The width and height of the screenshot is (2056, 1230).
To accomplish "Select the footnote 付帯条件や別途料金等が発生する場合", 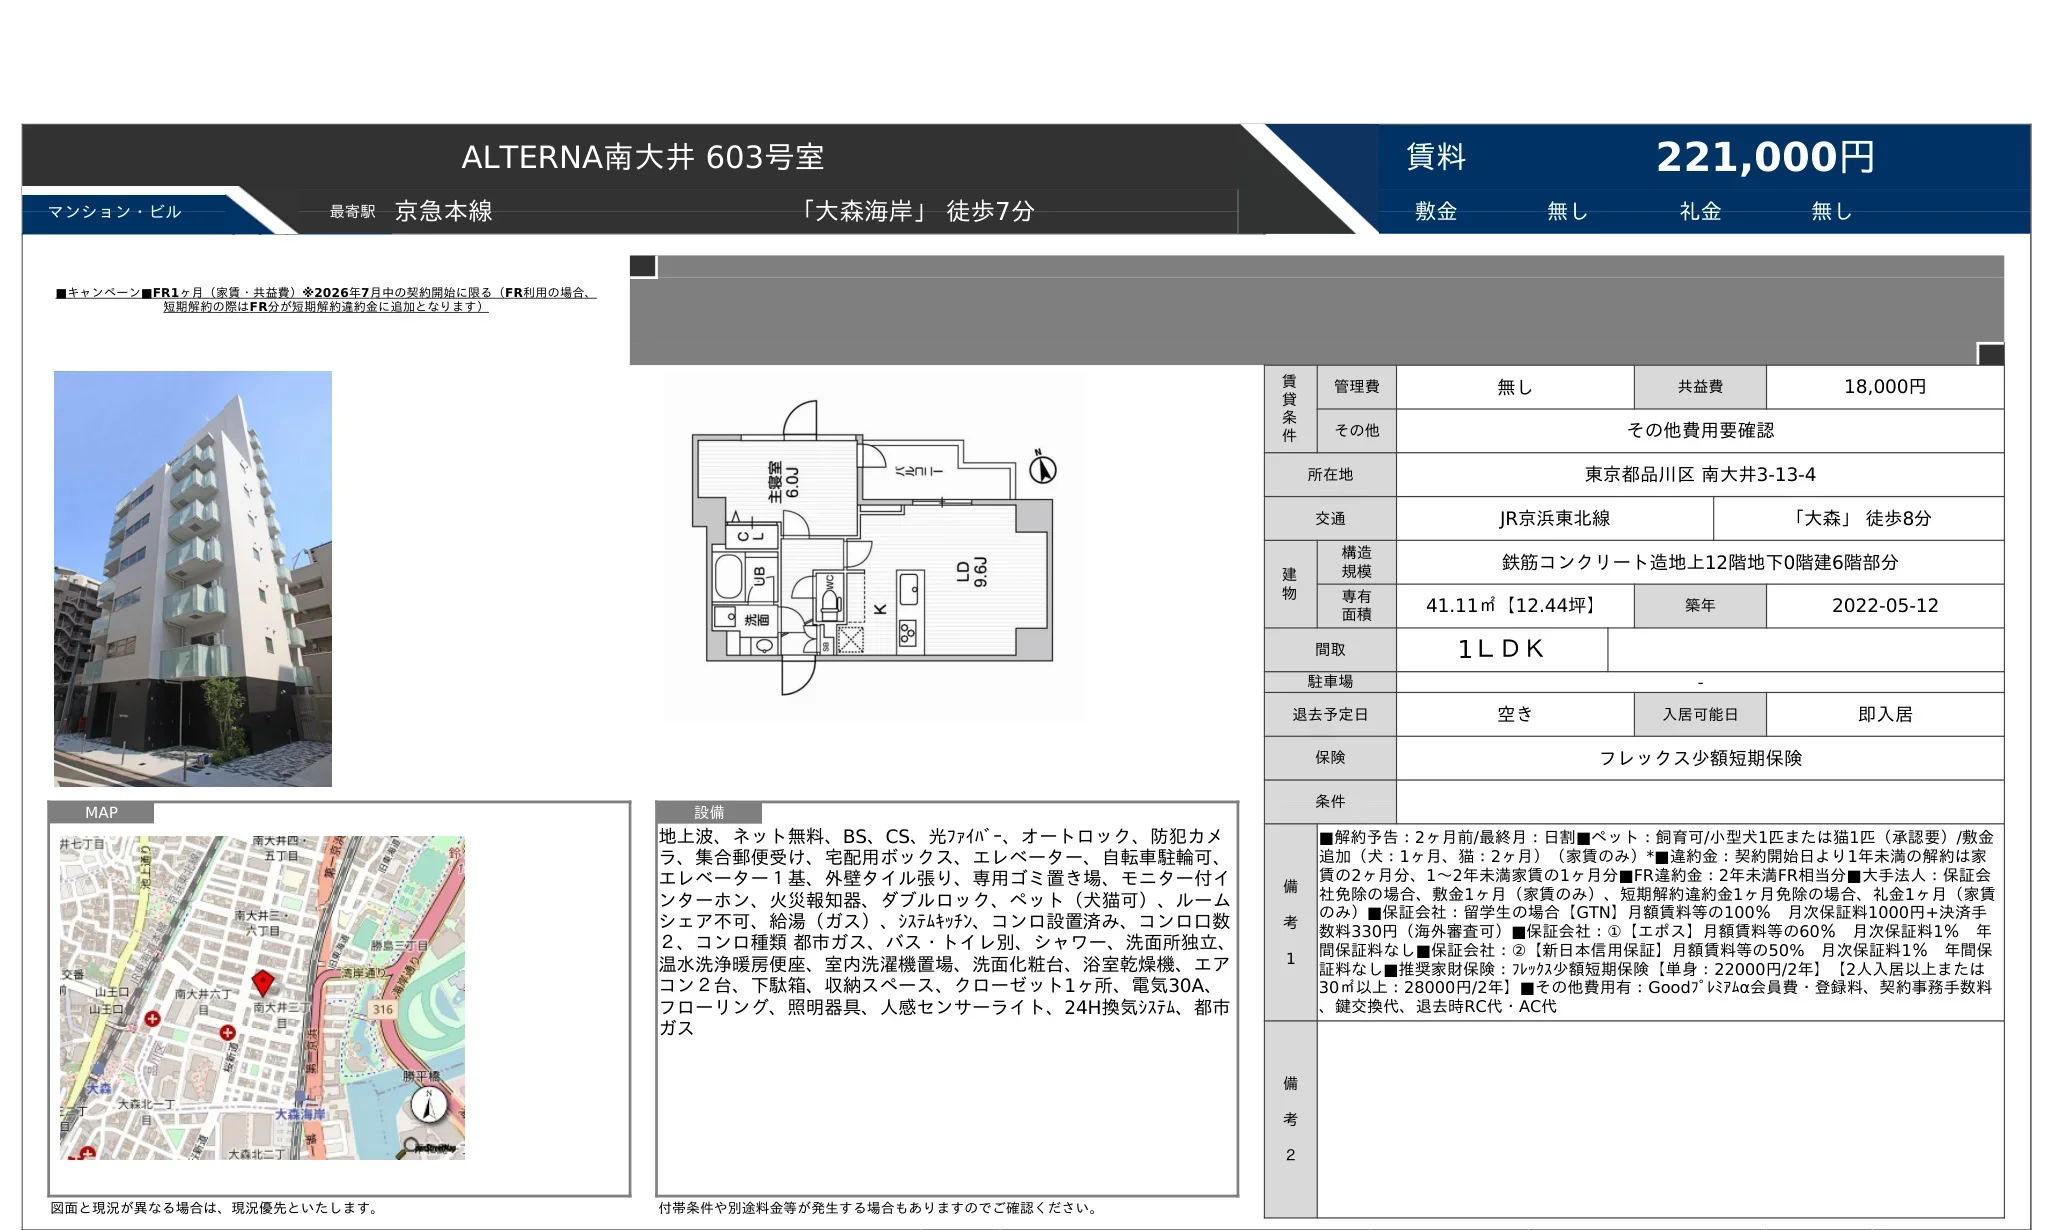I will point(880,1208).
